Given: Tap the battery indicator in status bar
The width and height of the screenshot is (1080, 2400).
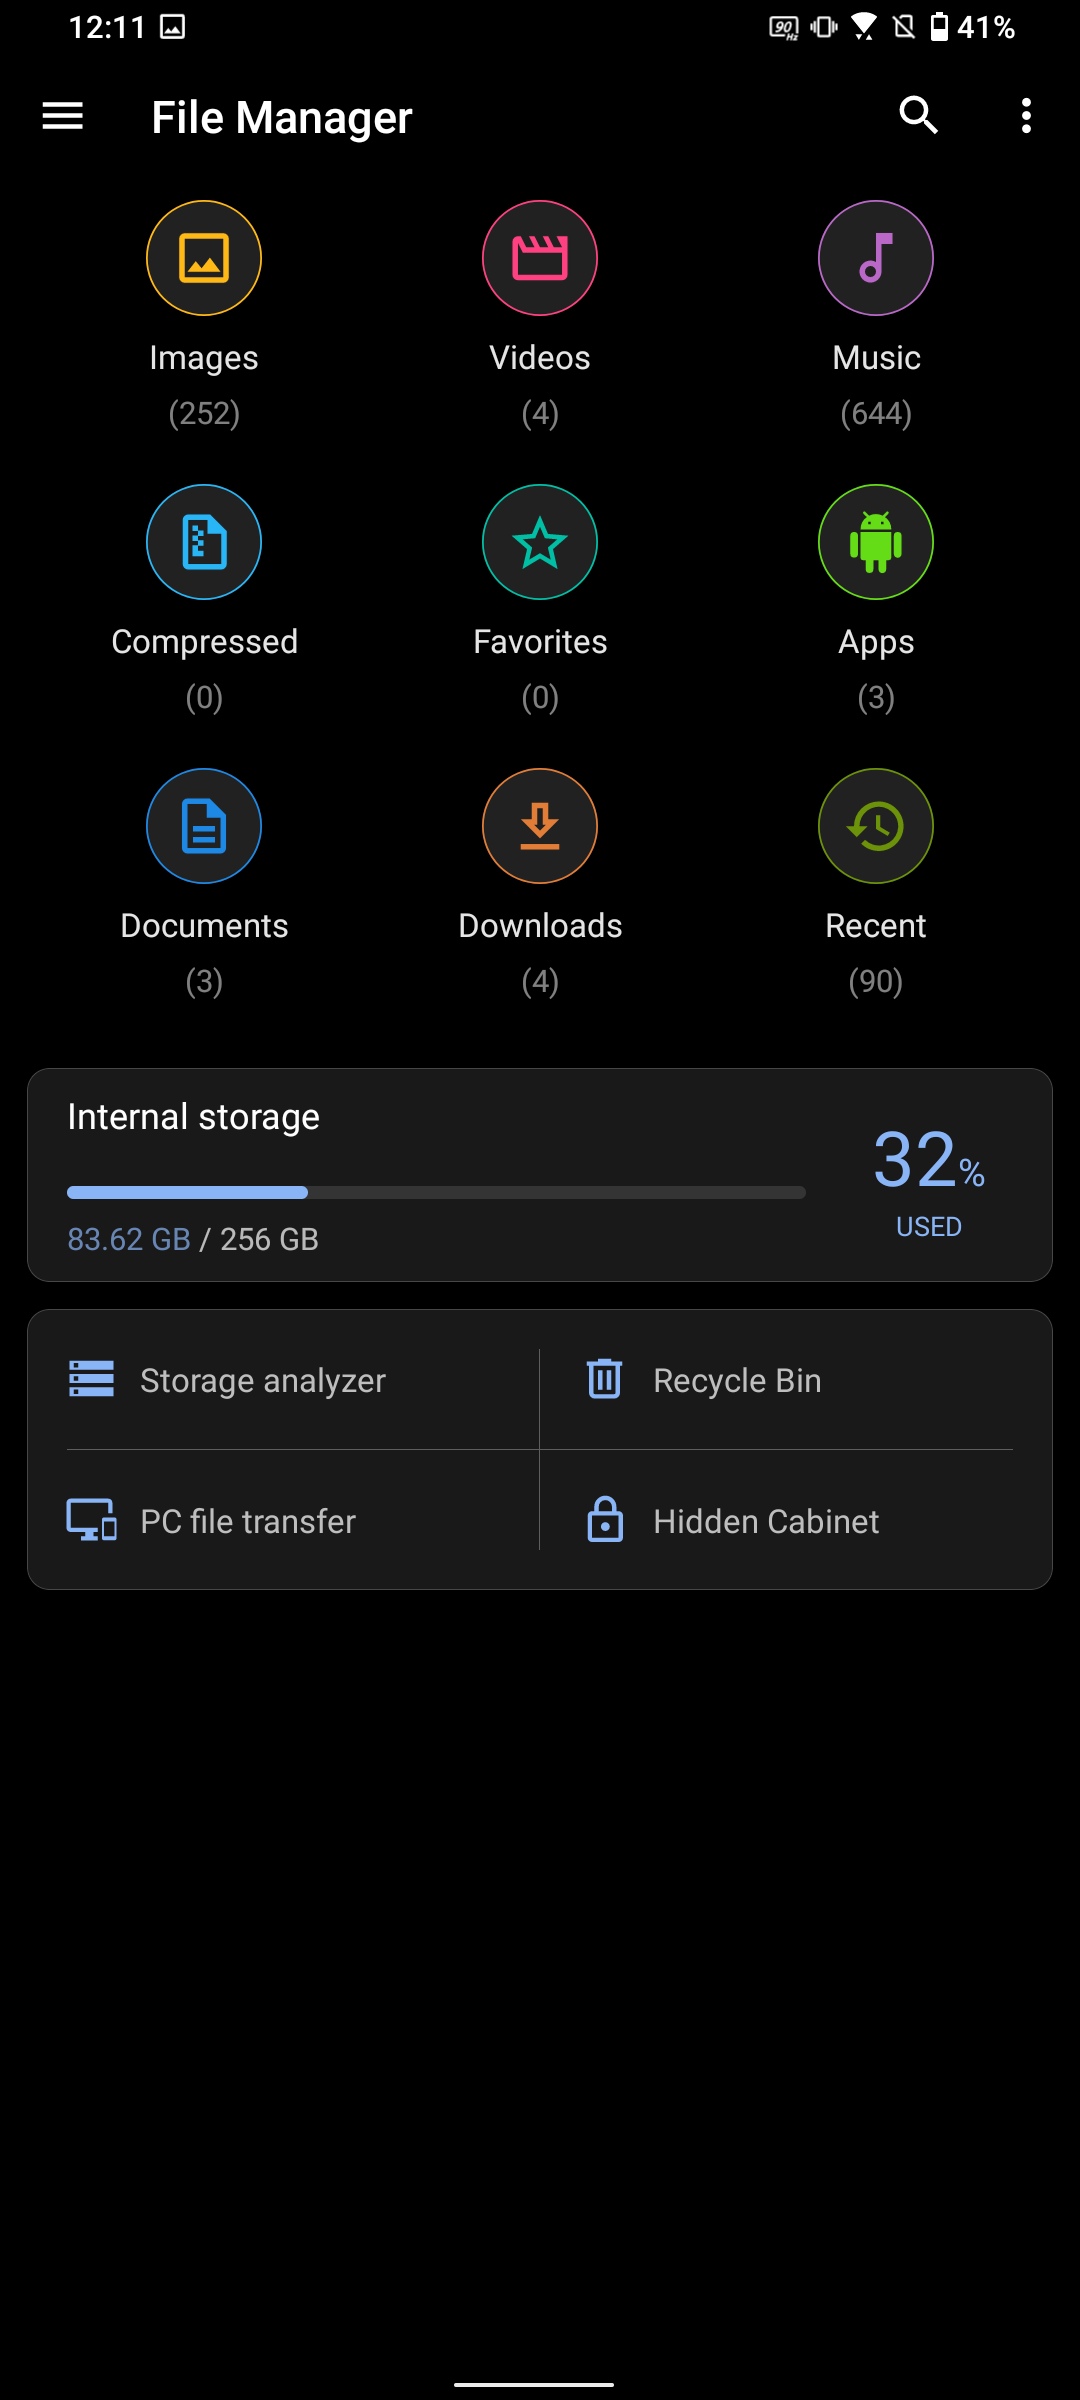Looking at the screenshot, I should (x=939, y=27).
